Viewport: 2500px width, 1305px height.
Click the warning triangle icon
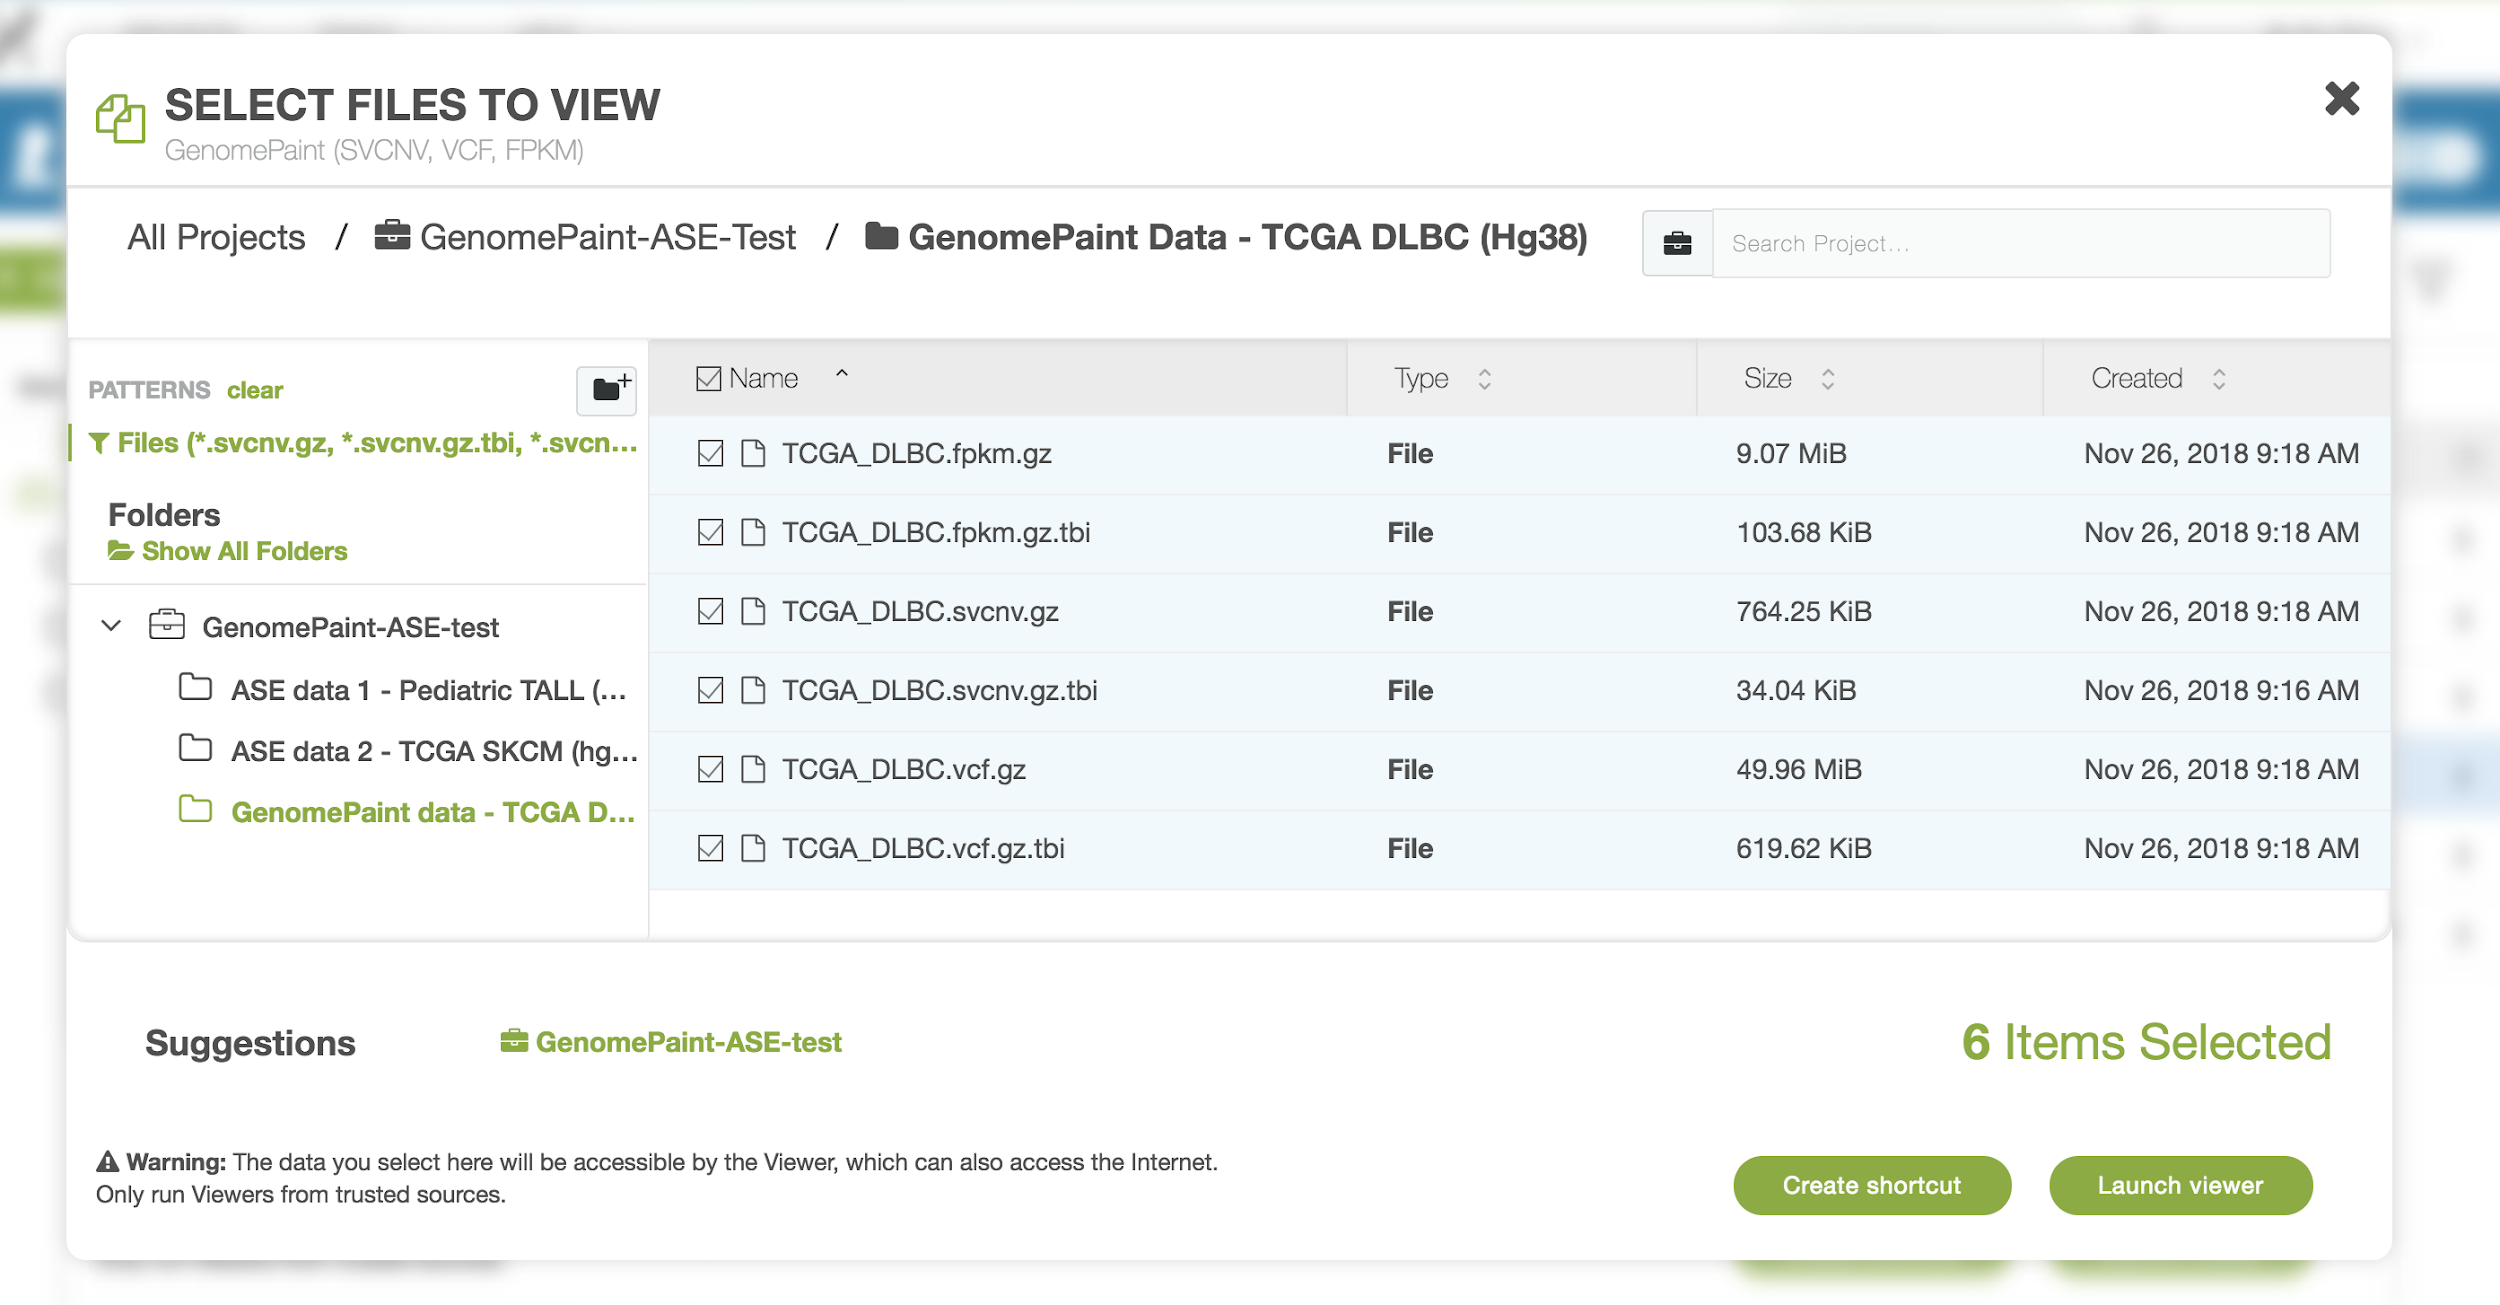[107, 1162]
